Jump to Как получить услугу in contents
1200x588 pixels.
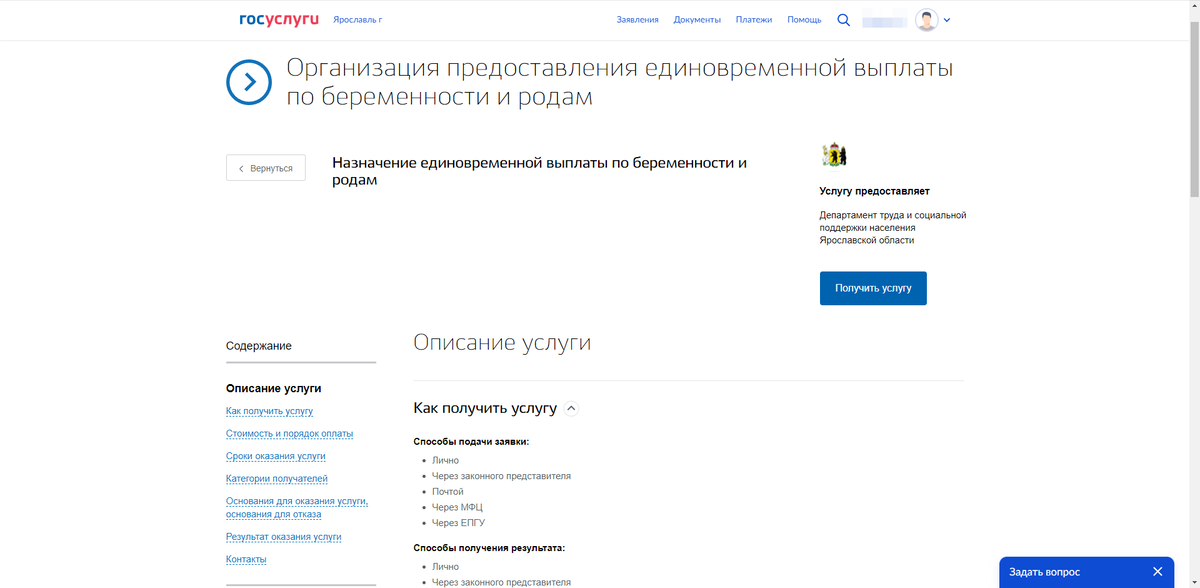269,411
